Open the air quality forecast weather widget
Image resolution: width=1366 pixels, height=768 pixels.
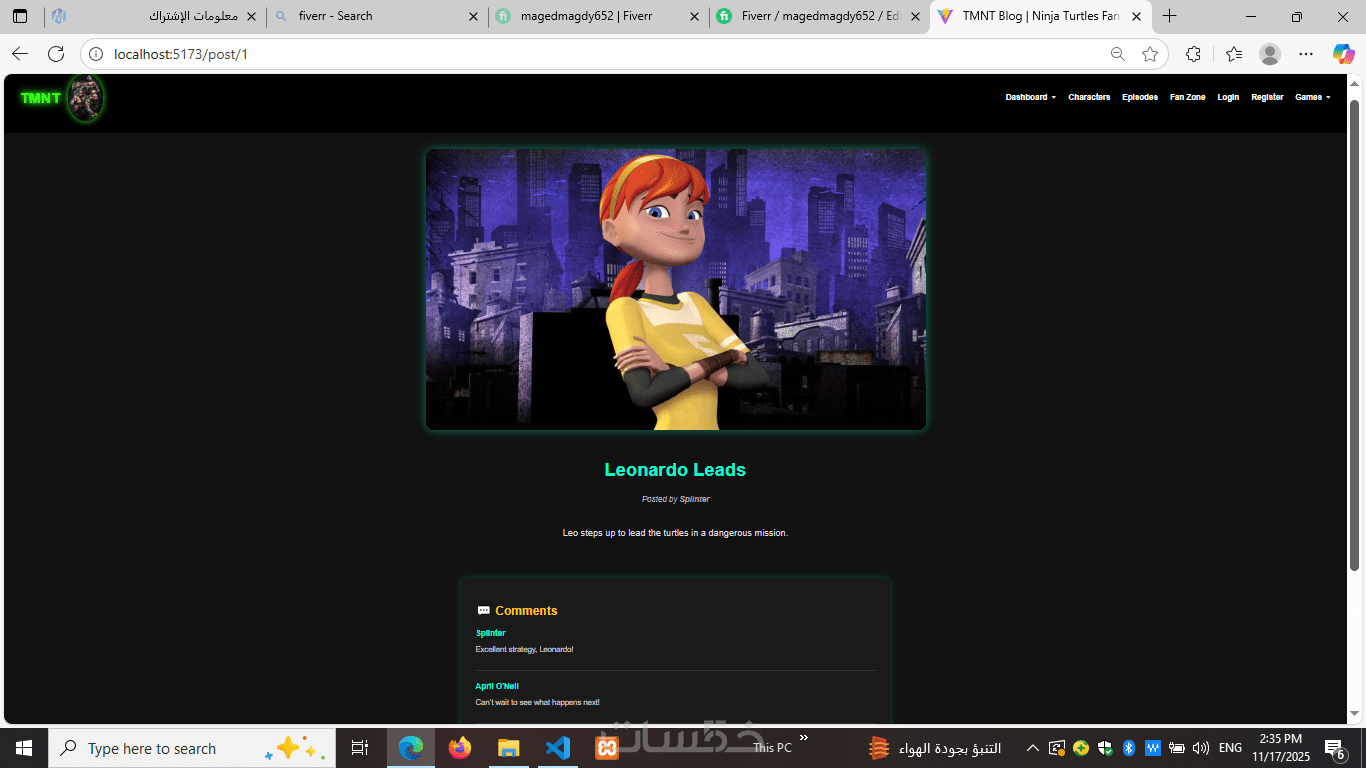pyautogui.click(x=935, y=748)
